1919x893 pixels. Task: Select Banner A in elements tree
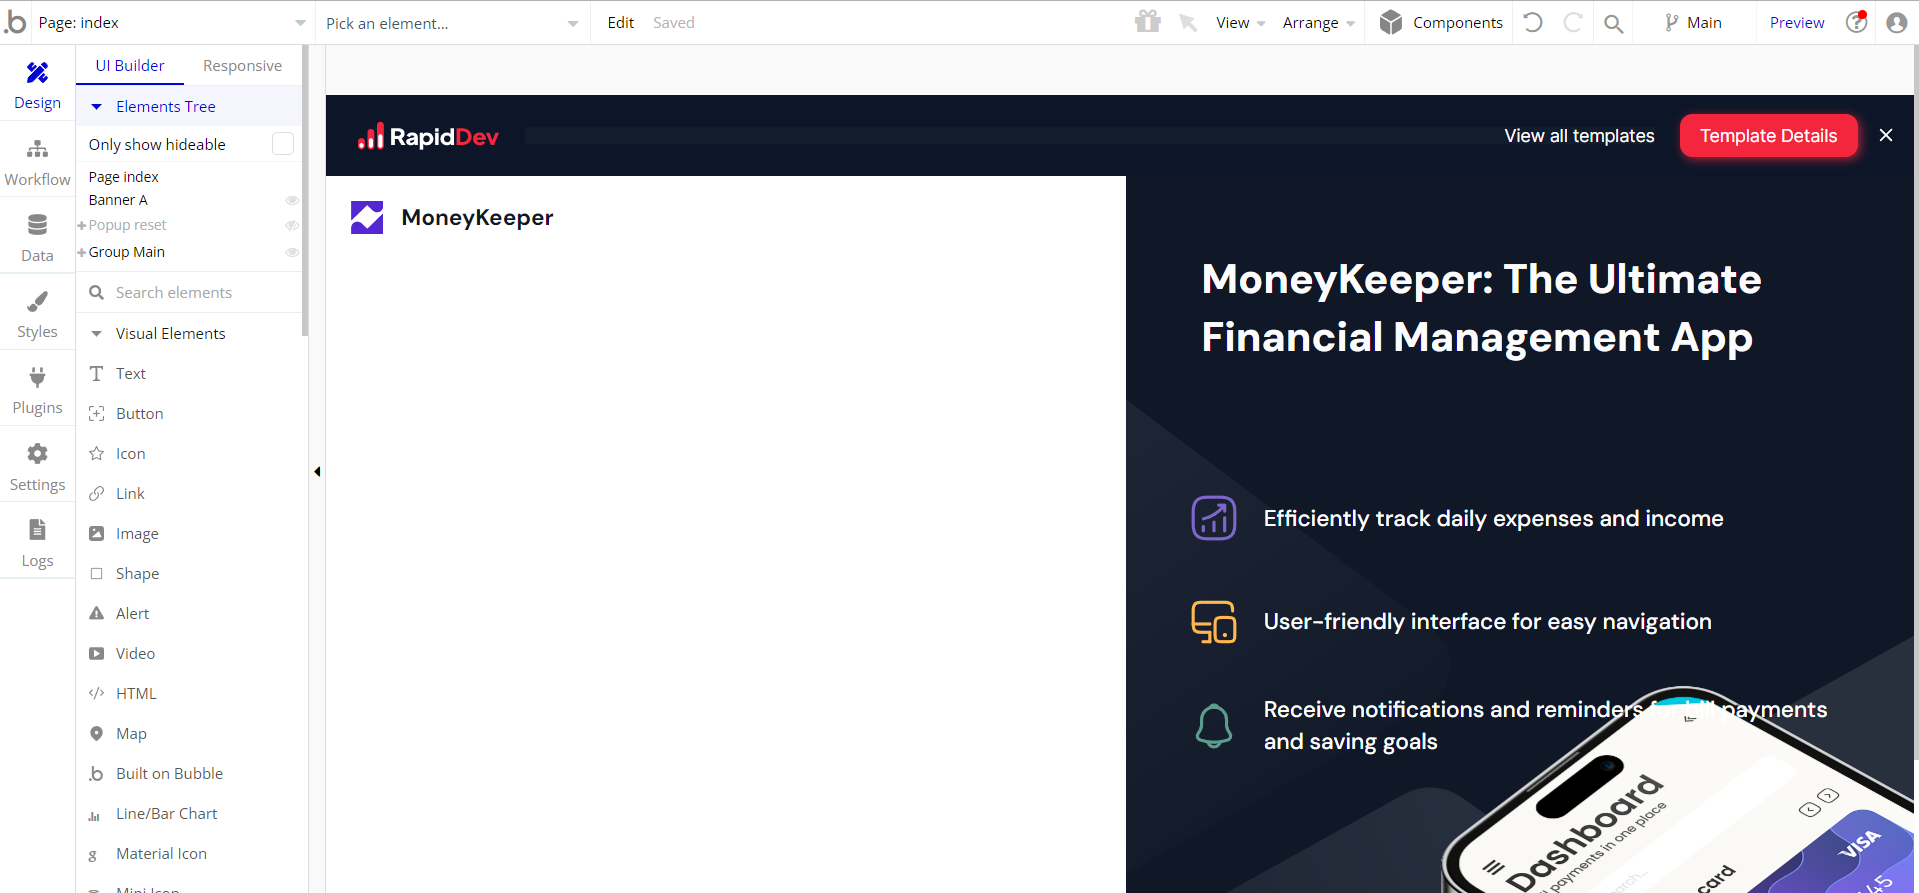(x=118, y=200)
